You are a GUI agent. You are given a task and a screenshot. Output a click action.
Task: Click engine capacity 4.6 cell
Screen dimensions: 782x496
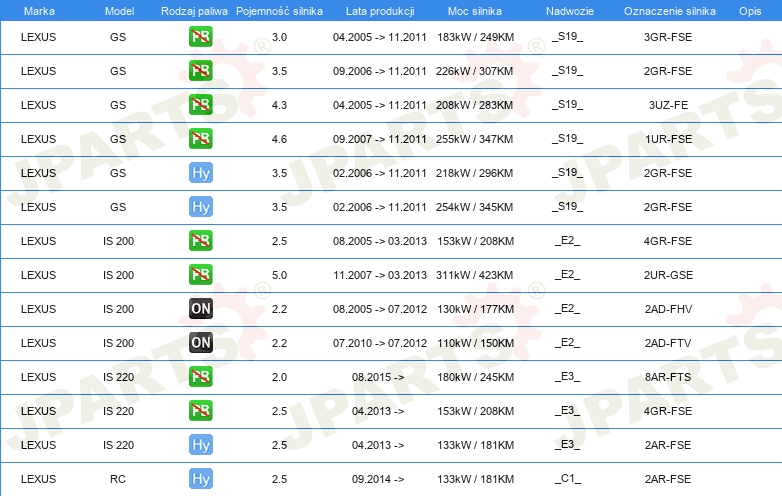279,139
